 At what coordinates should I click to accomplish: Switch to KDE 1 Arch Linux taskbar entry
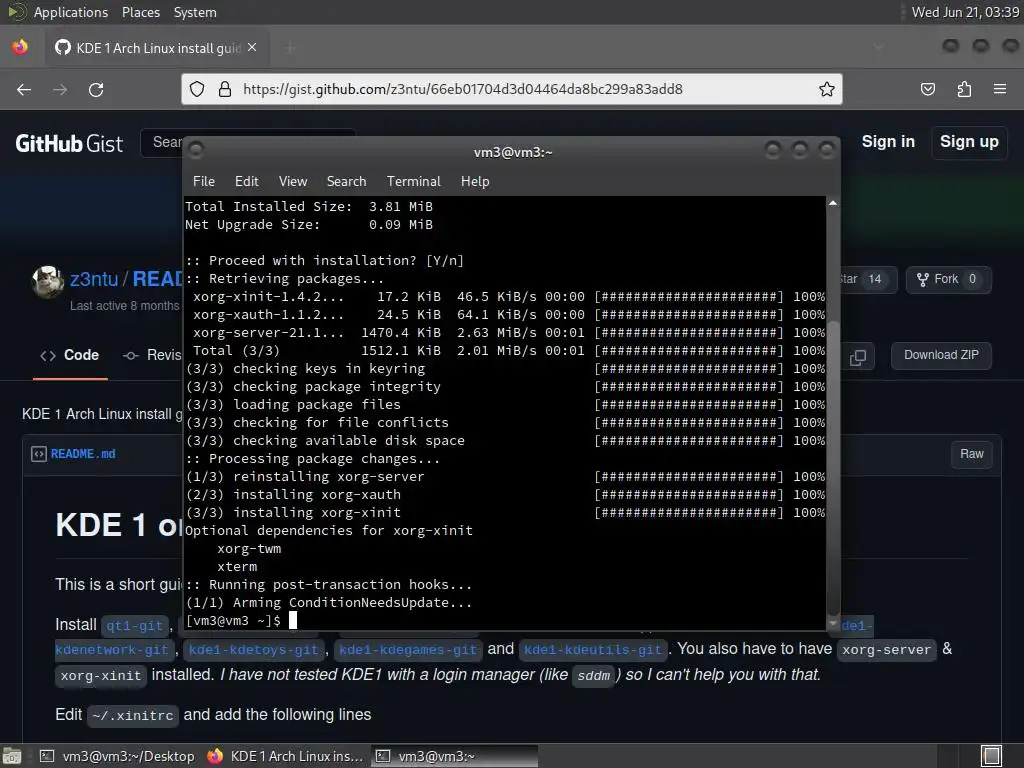[x=285, y=756]
